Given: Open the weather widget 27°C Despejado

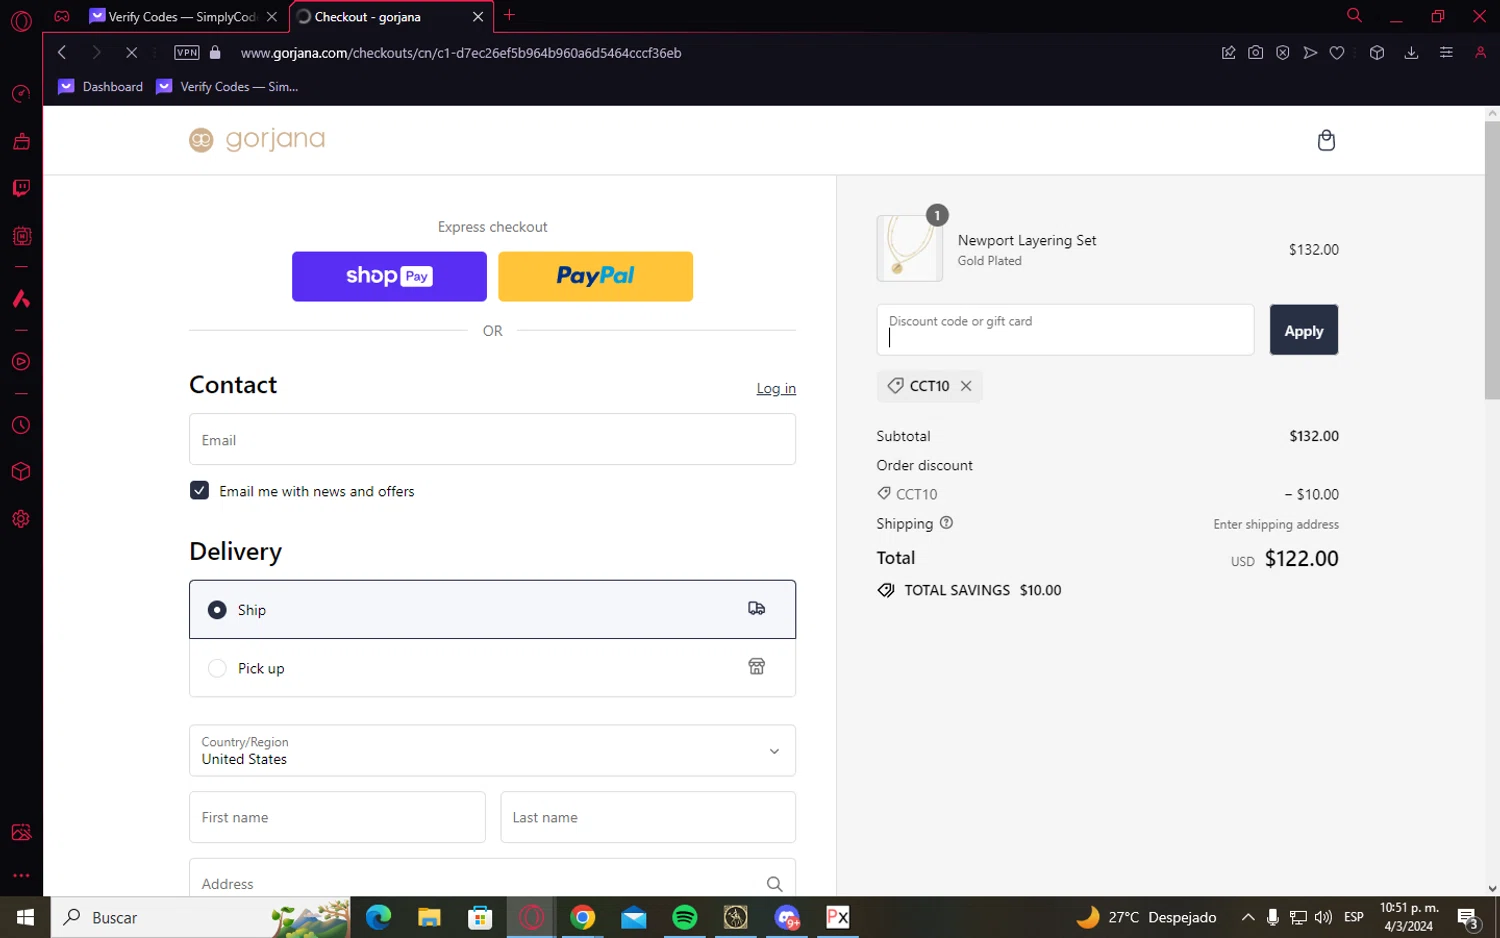Looking at the screenshot, I should pyautogui.click(x=1146, y=917).
